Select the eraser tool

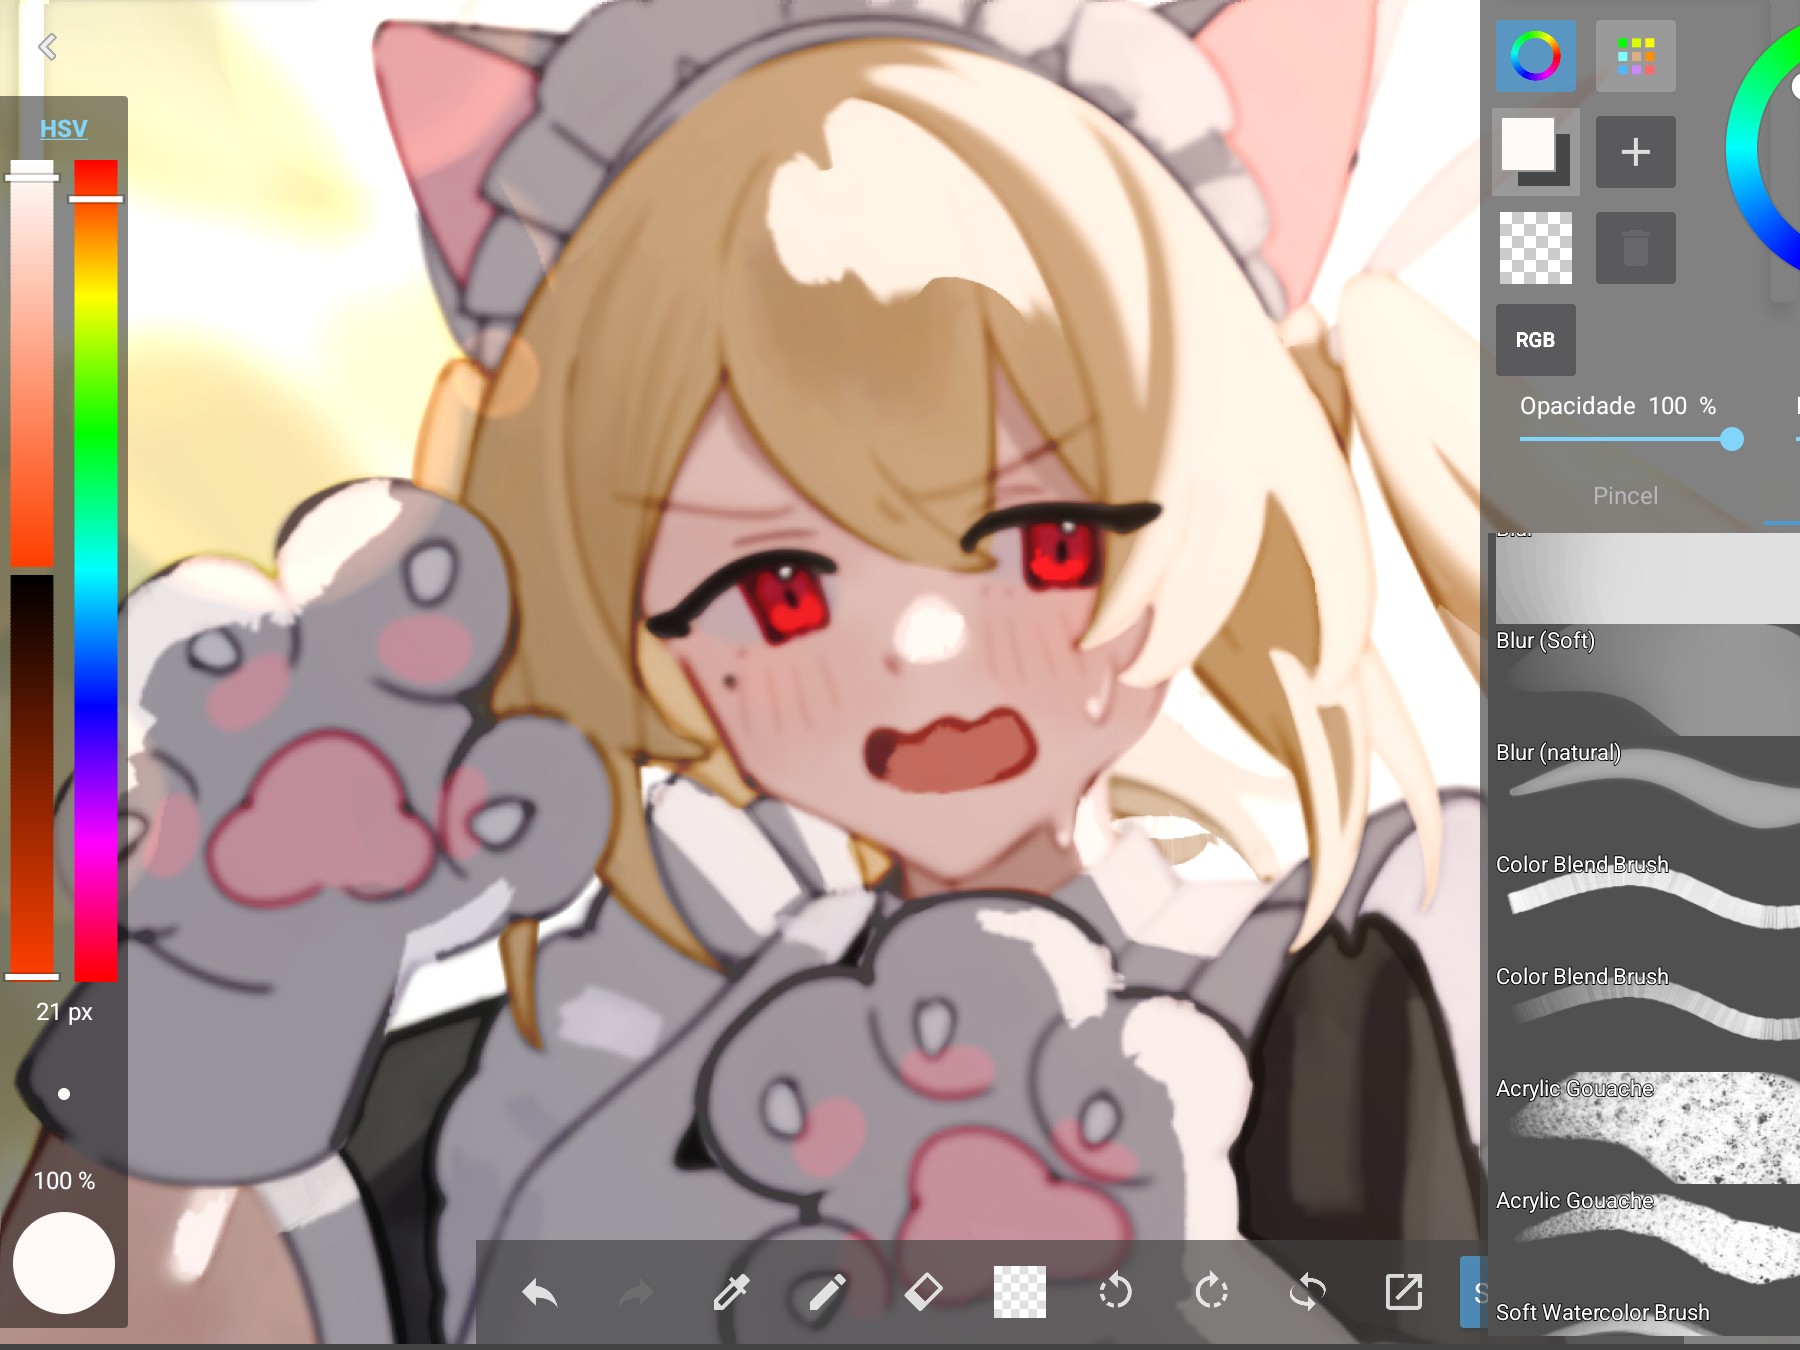923,1292
